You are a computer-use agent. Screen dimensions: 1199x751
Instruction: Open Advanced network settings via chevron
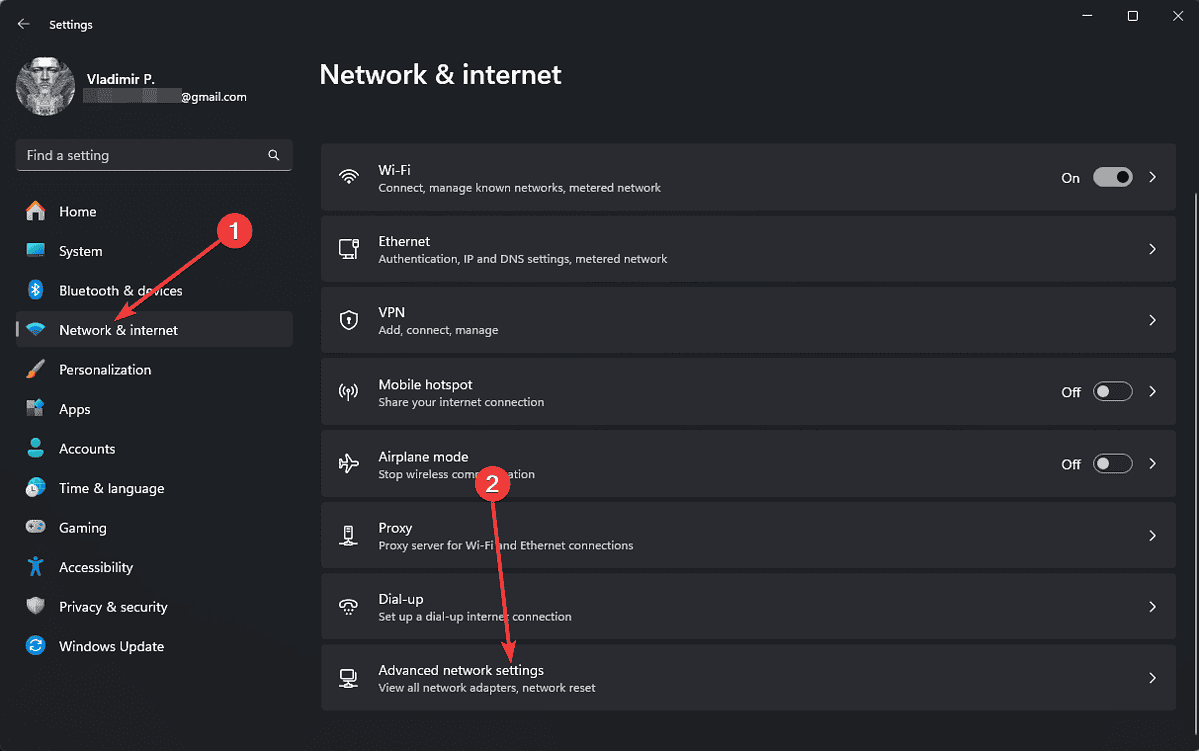click(1152, 678)
